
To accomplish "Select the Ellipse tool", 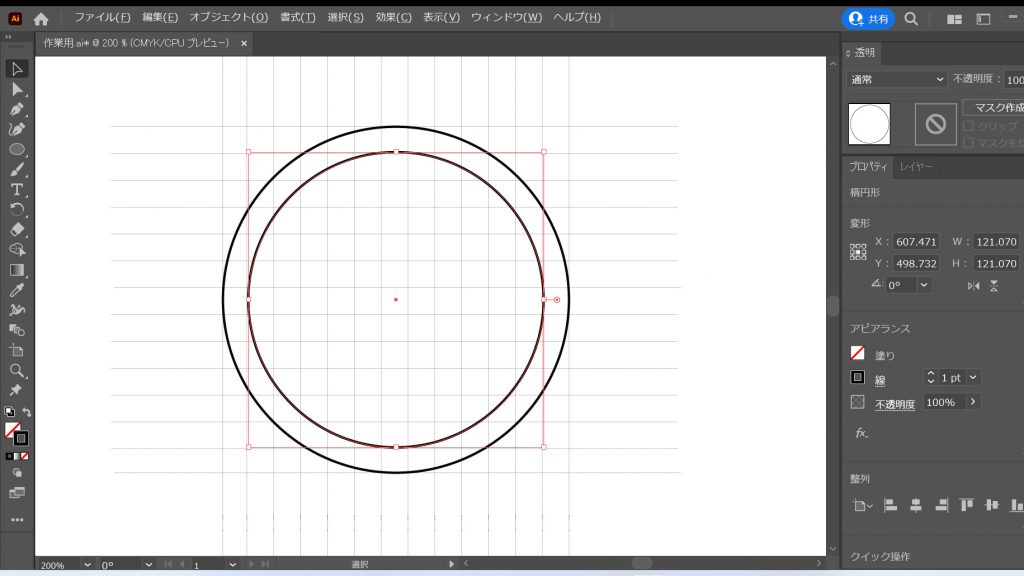I will click(17, 150).
